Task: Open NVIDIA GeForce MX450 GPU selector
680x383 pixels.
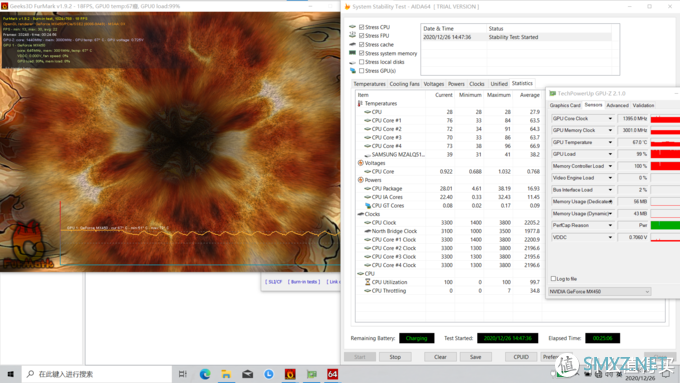Action: 599,291
